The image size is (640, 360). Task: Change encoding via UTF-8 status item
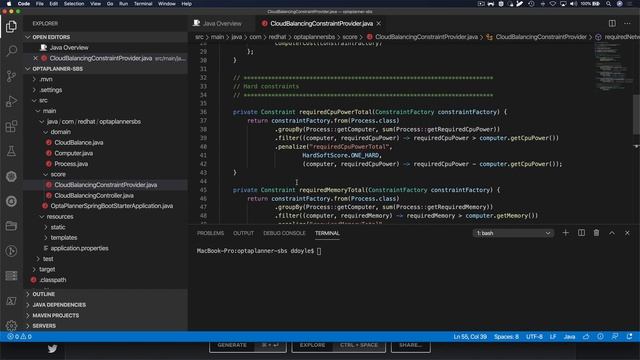point(534,337)
